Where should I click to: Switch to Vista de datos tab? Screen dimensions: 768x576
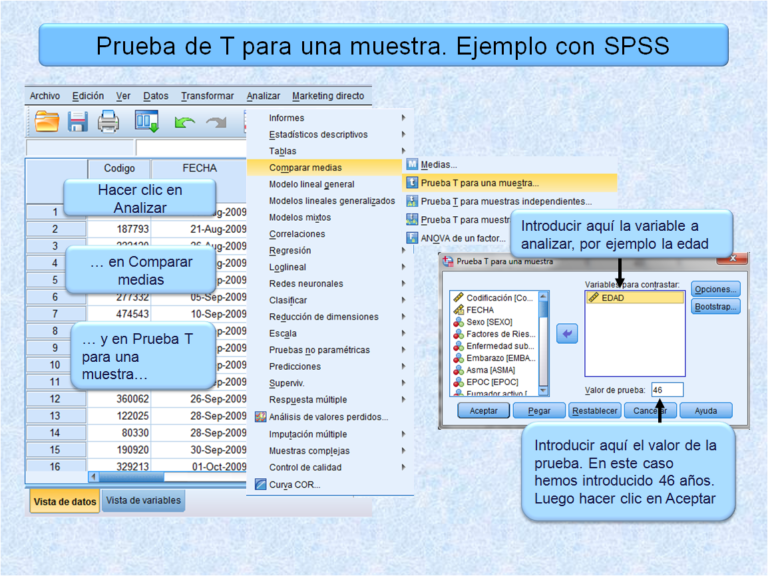[x=65, y=502]
